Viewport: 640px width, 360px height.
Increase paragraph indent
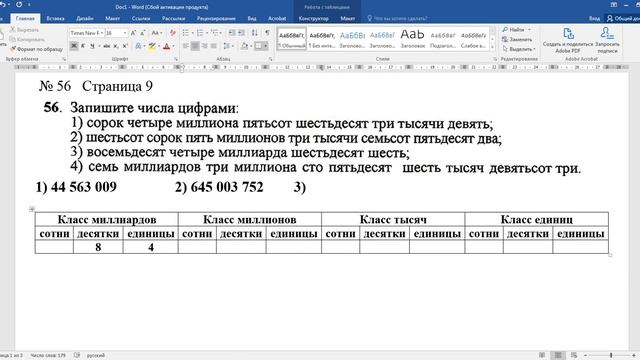tap(241, 33)
